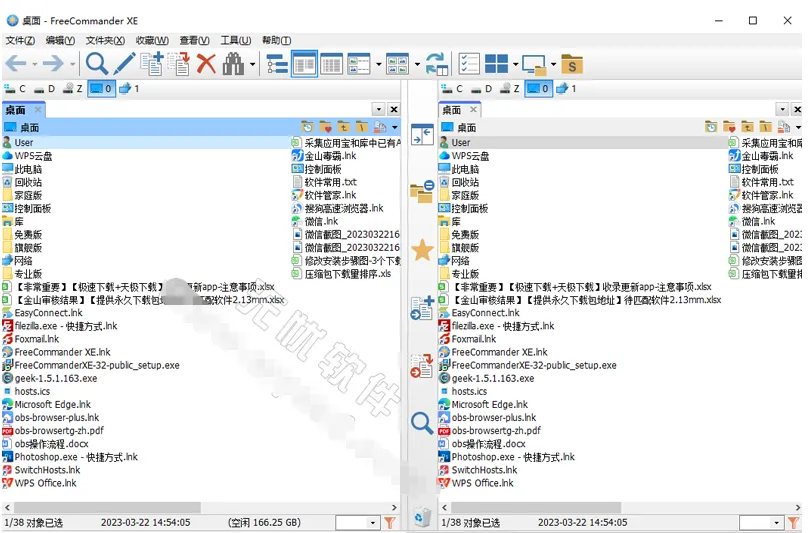
Task: Open the forward history dropdown arrow
Action: (x=73, y=64)
